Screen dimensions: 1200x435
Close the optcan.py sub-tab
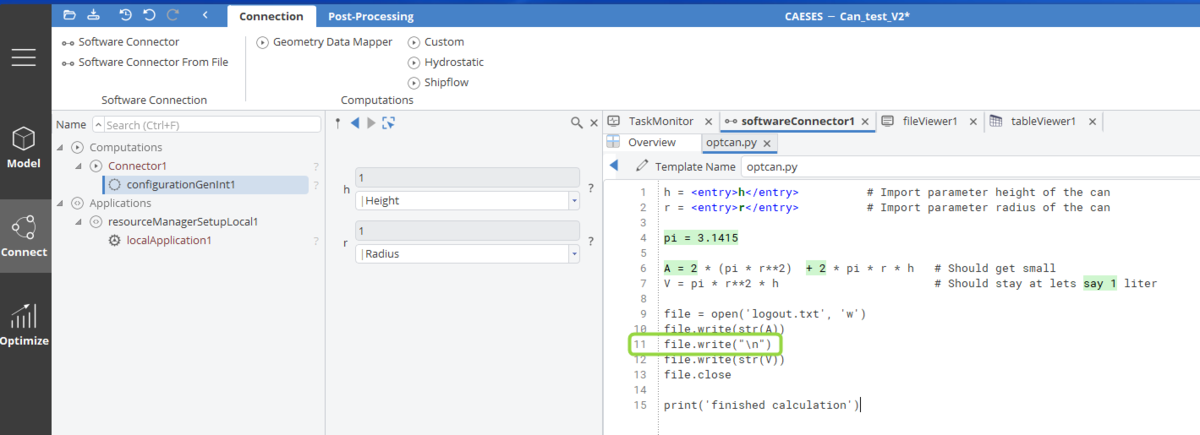coord(769,144)
